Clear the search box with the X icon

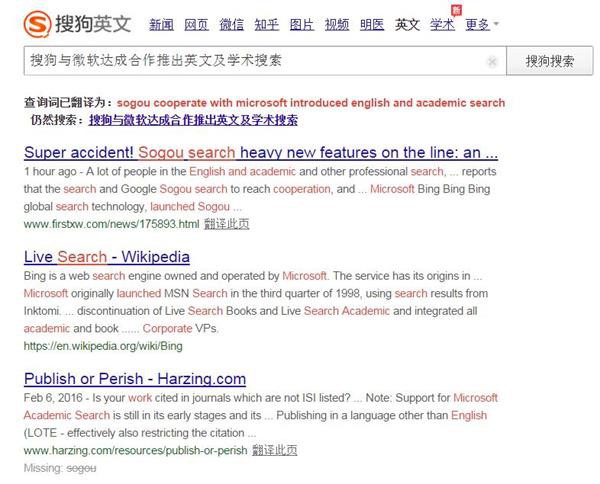(x=492, y=61)
